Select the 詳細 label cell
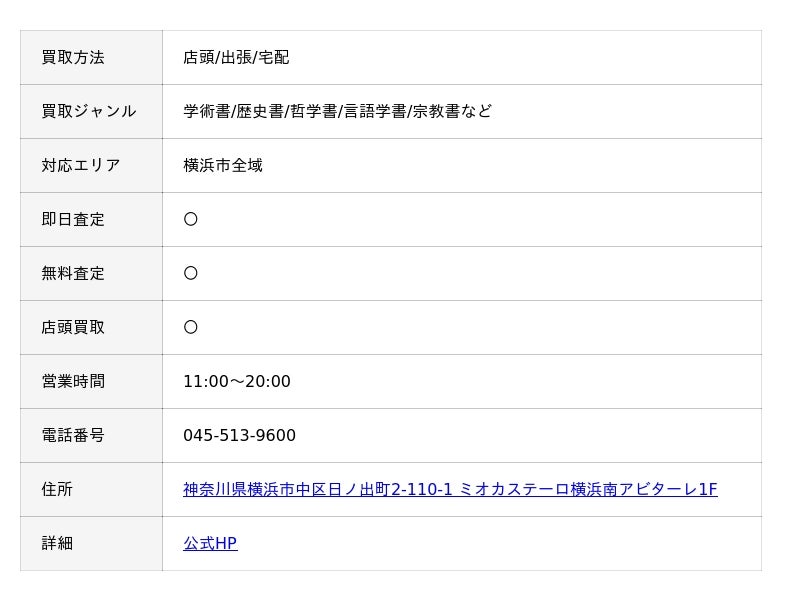Image resolution: width=800 pixels, height=601 pixels. 91,543
